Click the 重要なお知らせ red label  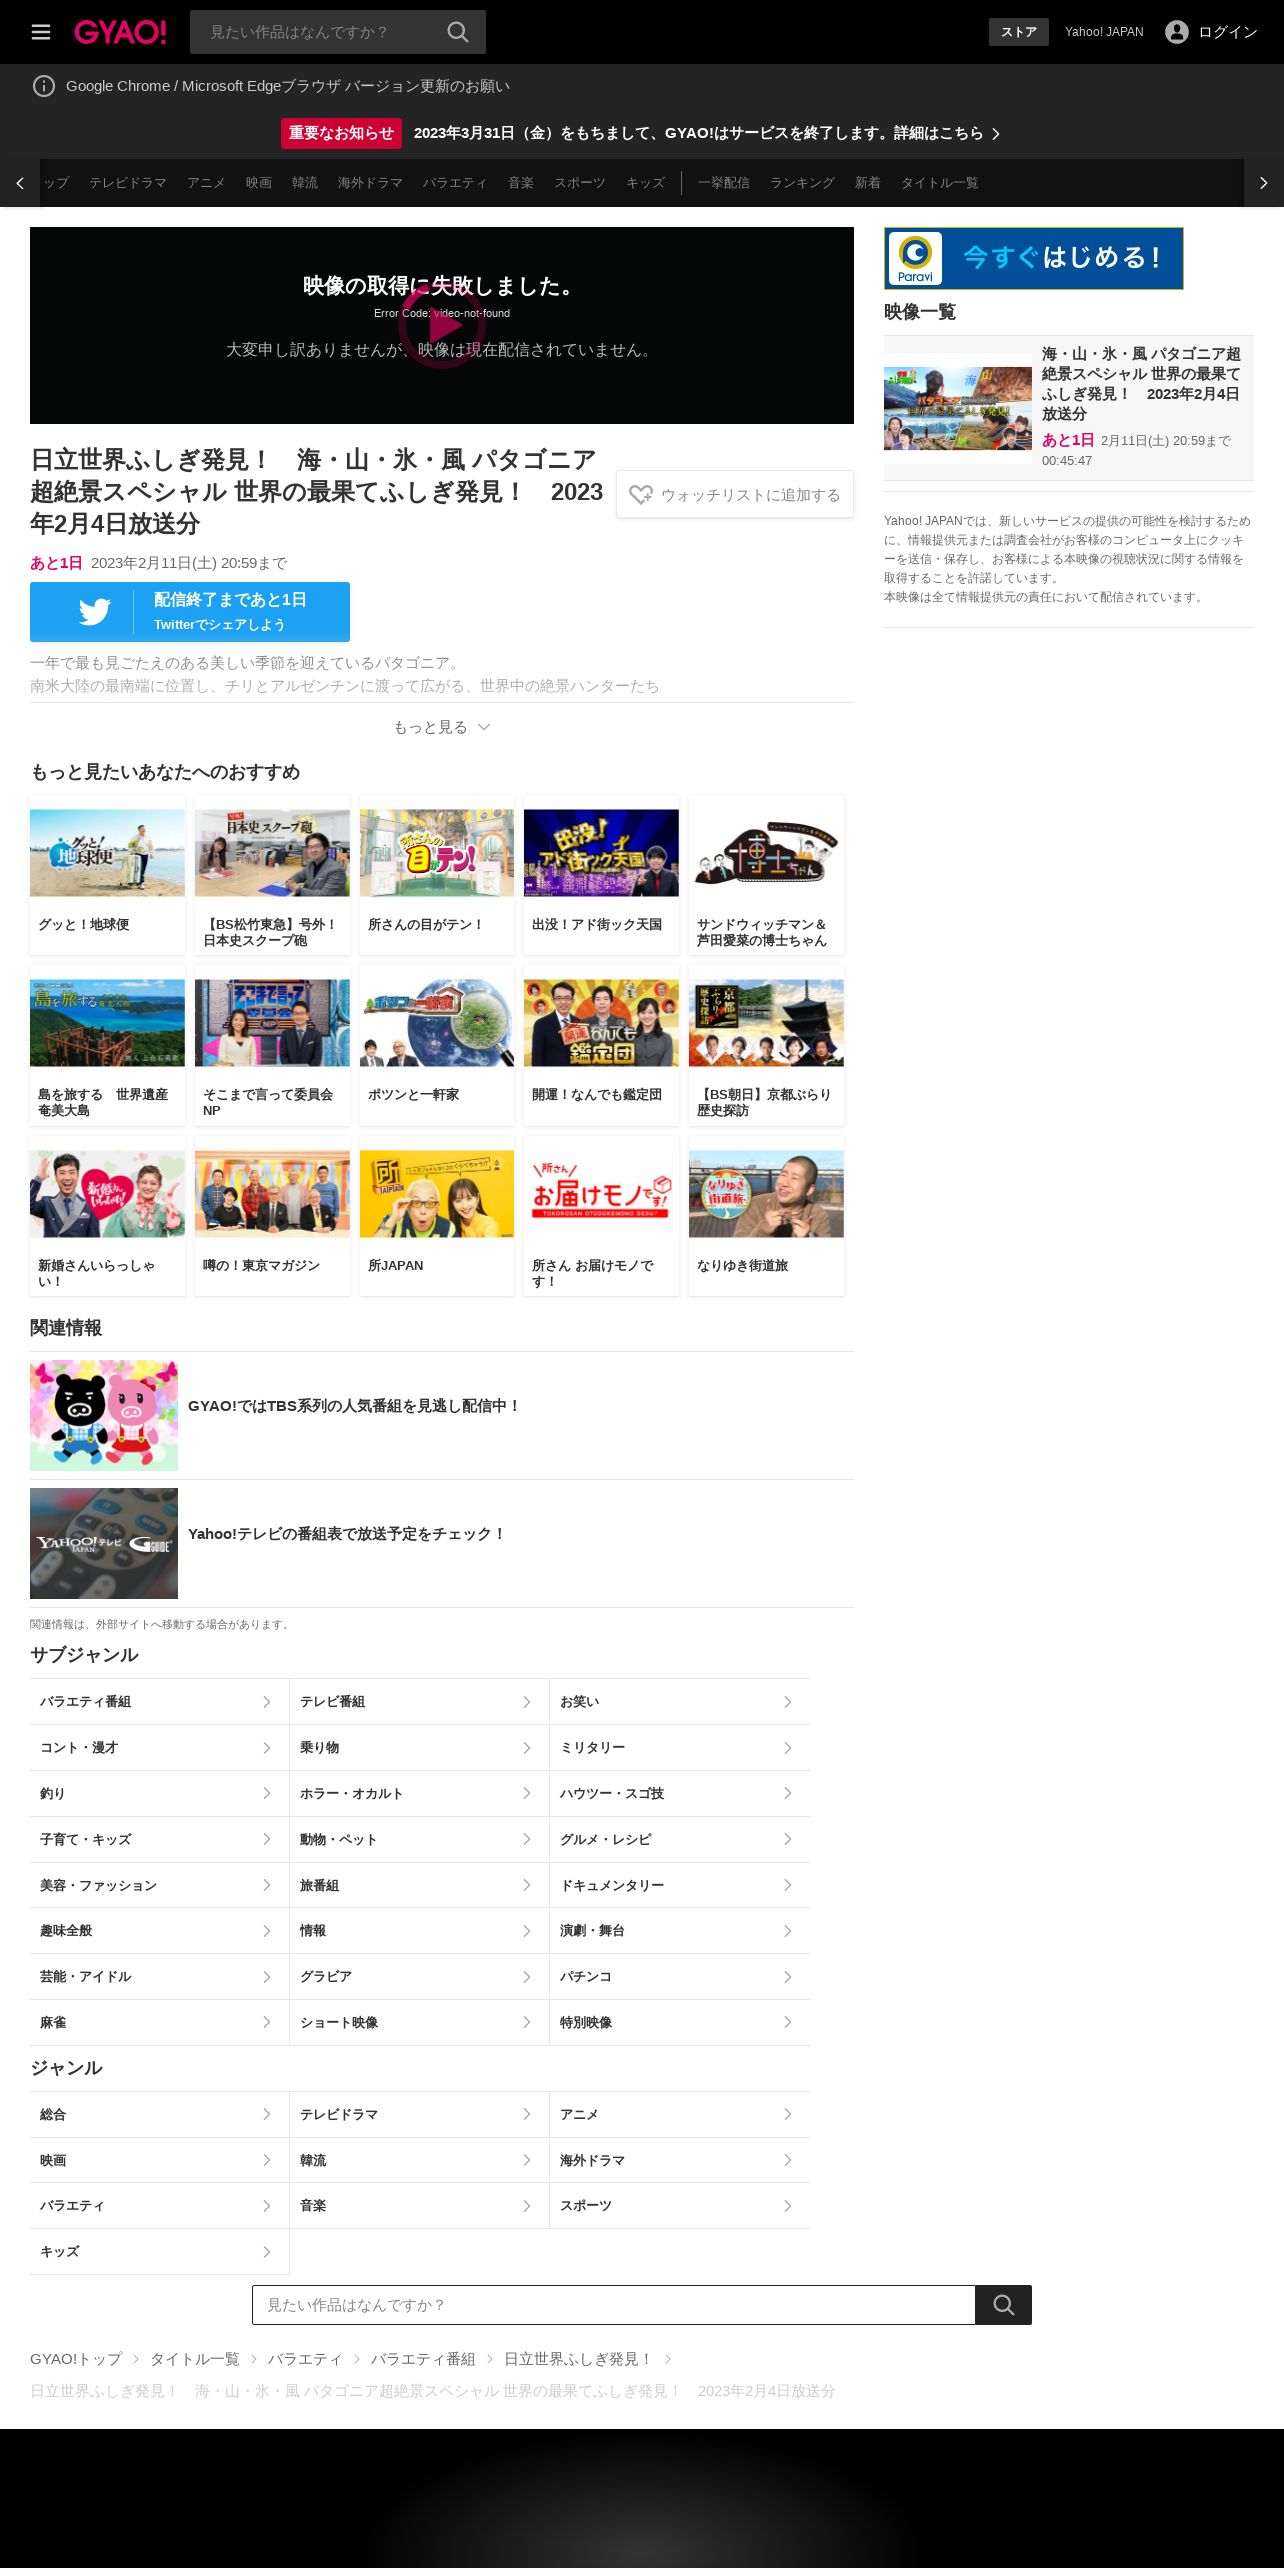pyautogui.click(x=341, y=133)
